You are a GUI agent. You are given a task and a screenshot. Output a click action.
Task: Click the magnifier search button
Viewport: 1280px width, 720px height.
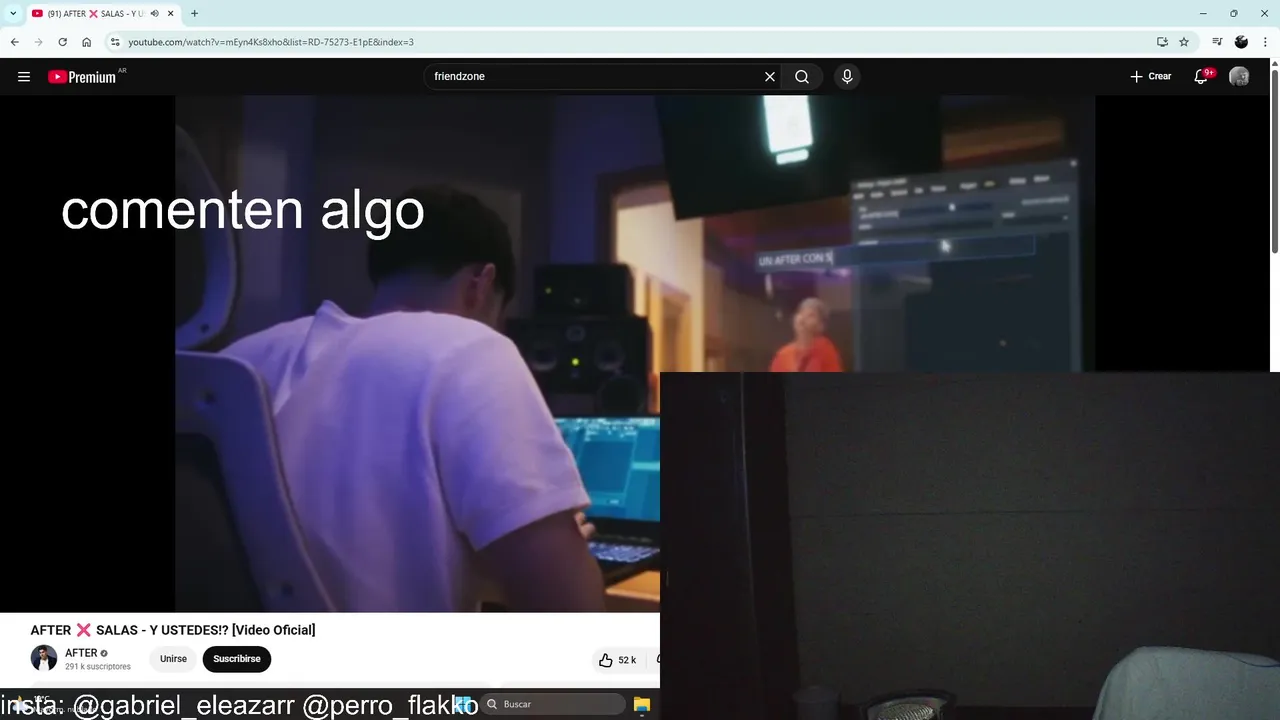(802, 77)
